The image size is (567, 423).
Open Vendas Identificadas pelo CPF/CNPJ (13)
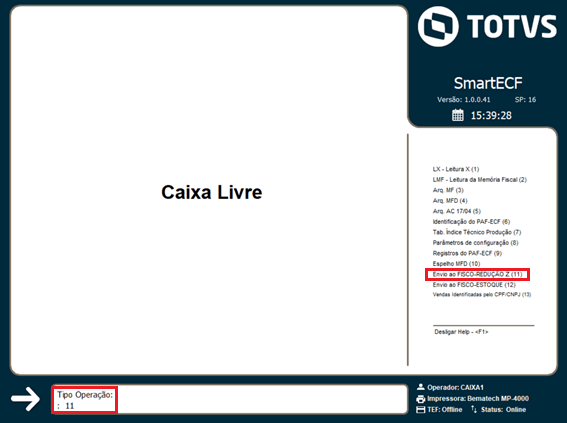point(482,295)
